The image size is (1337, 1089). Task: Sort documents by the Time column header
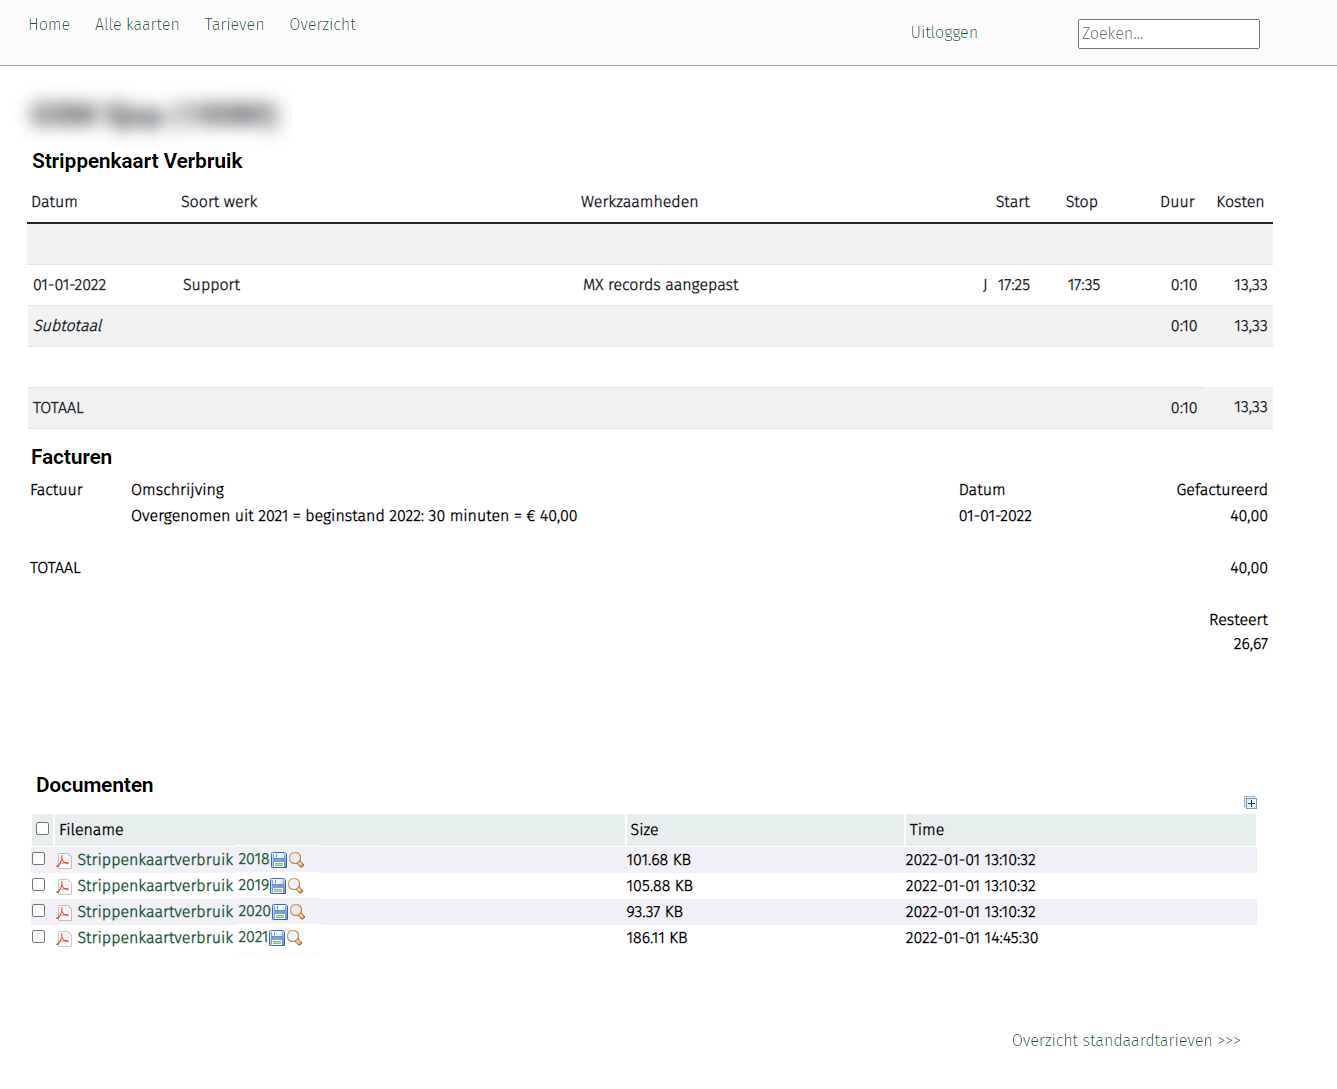click(x=926, y=830)
